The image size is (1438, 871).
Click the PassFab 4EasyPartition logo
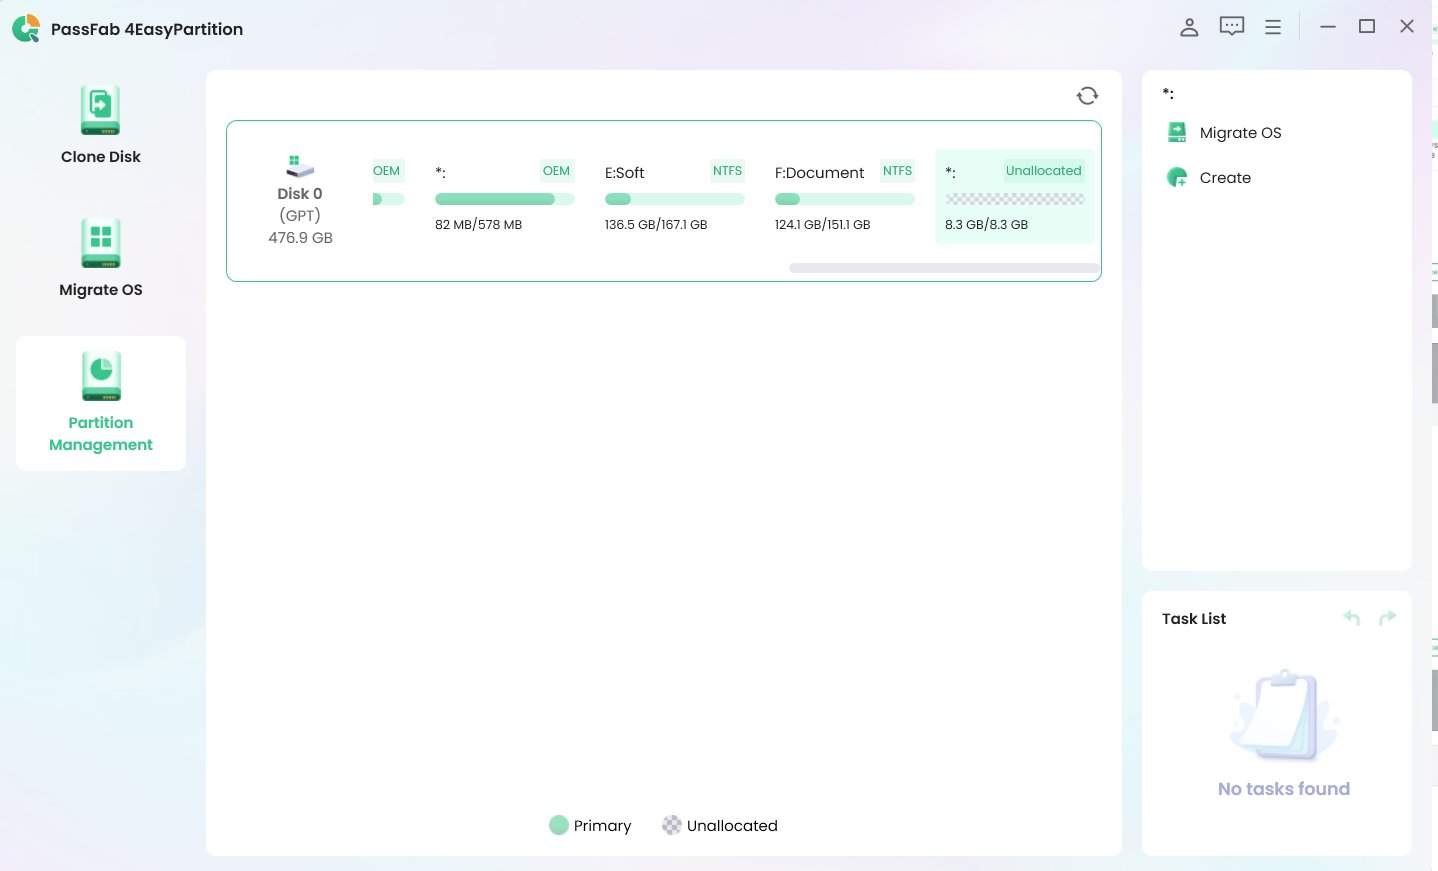coord(25,29)
